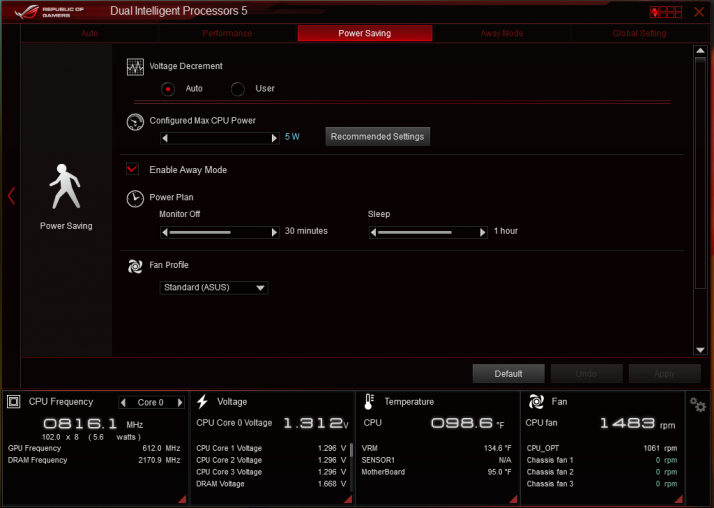Select the Power Saving tab
The image size is (714, 508).
click(x=365, y=33)
